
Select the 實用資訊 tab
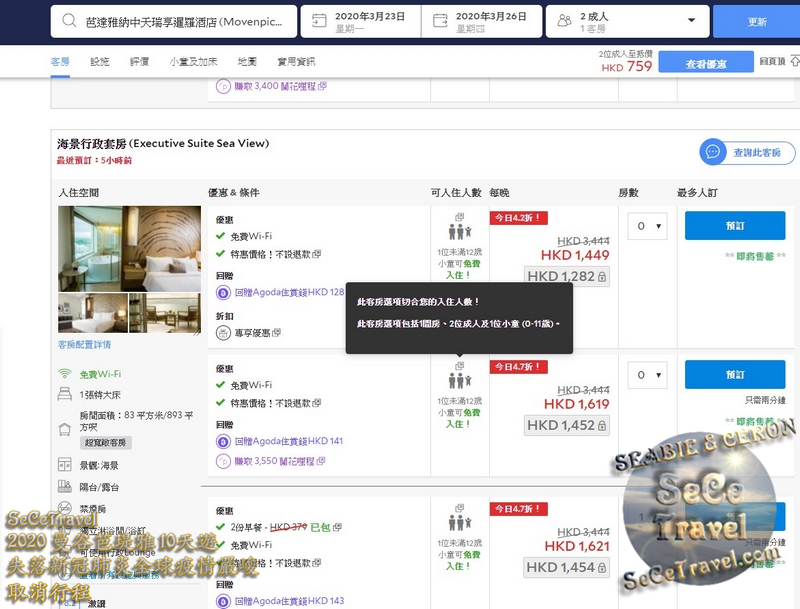(296, 62)
